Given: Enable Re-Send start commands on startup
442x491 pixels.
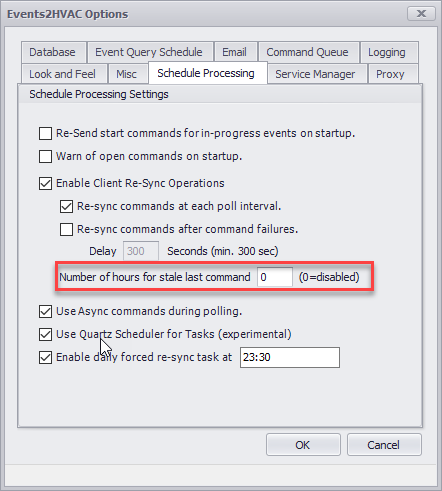Looking at the screenshot, I should (x=45, y=133).
